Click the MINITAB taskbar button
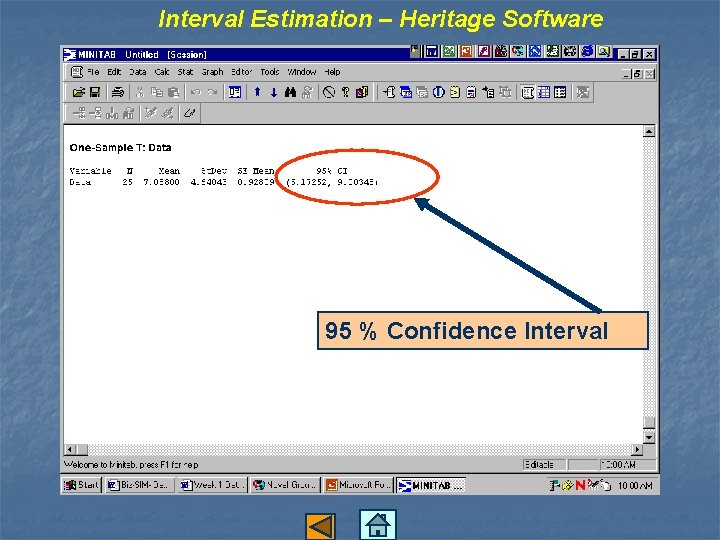The width and height of the screenshot is (720, 540). (430, 485)
